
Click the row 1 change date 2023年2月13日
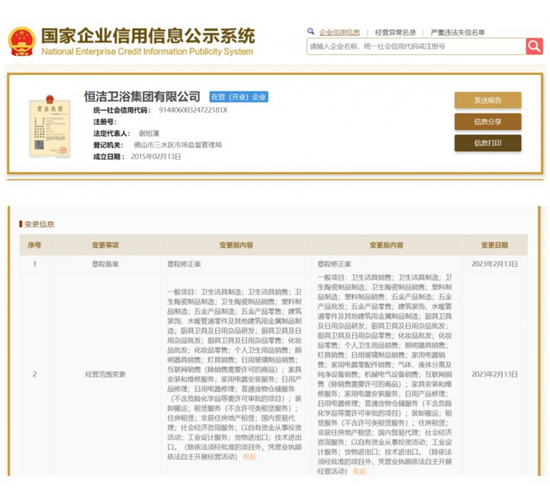[x=495, y=264]
